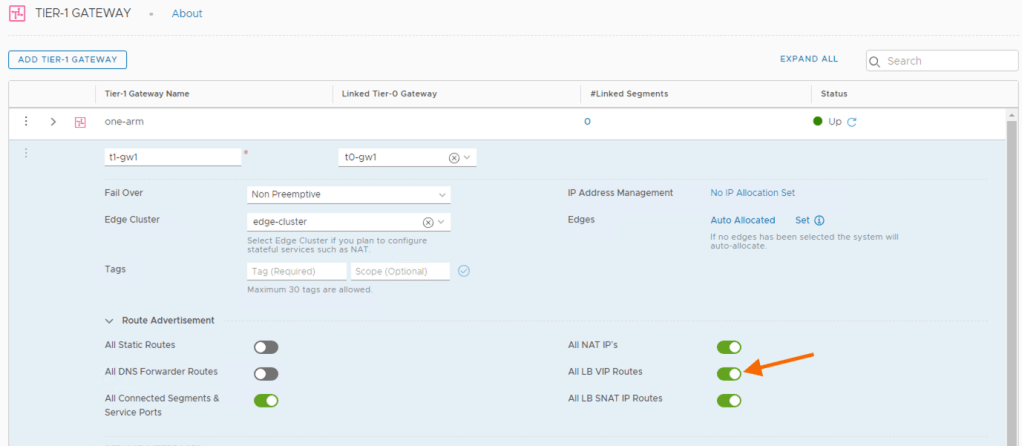Image resolution: width=1022 pixels, height=446 pixels.
Task: Toggle the All LB SNAT IP Routes switch
Action: click(x=729, y=400)
